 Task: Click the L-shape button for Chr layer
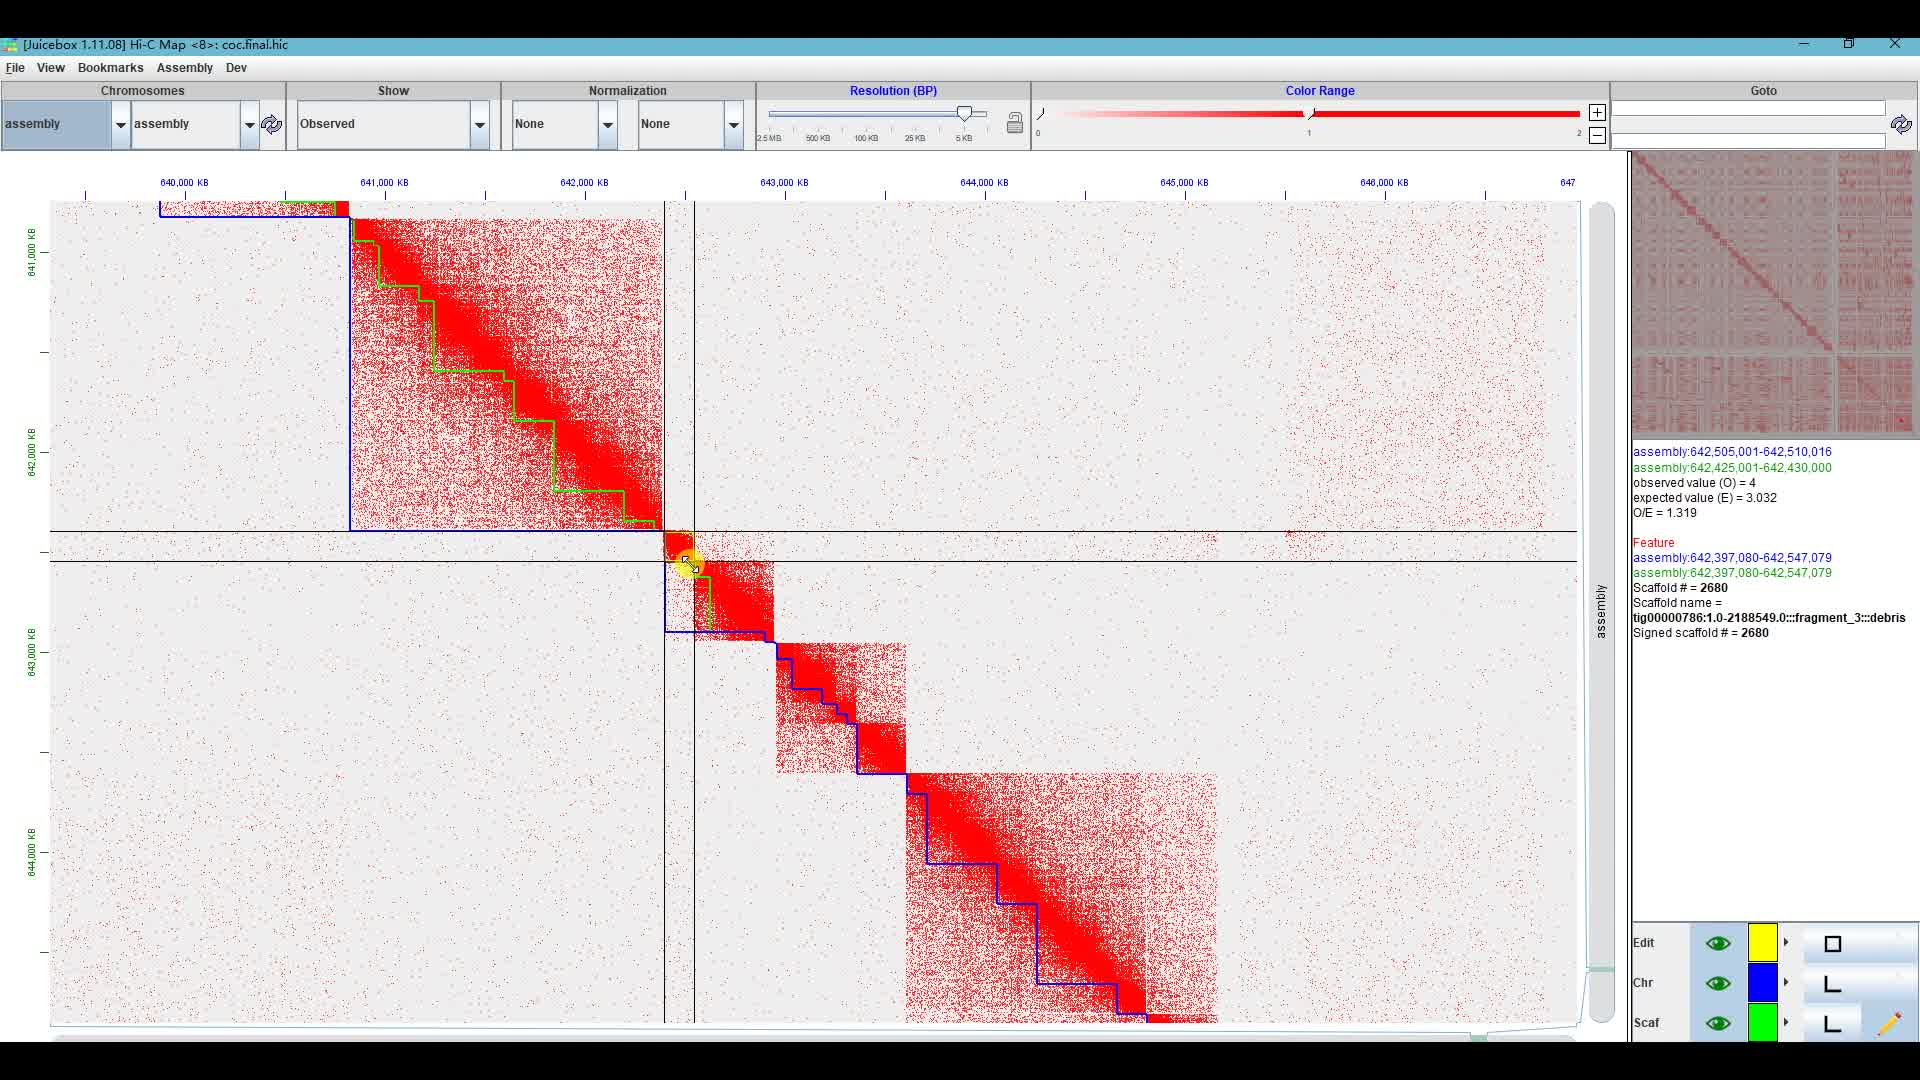pos(1832,984)
